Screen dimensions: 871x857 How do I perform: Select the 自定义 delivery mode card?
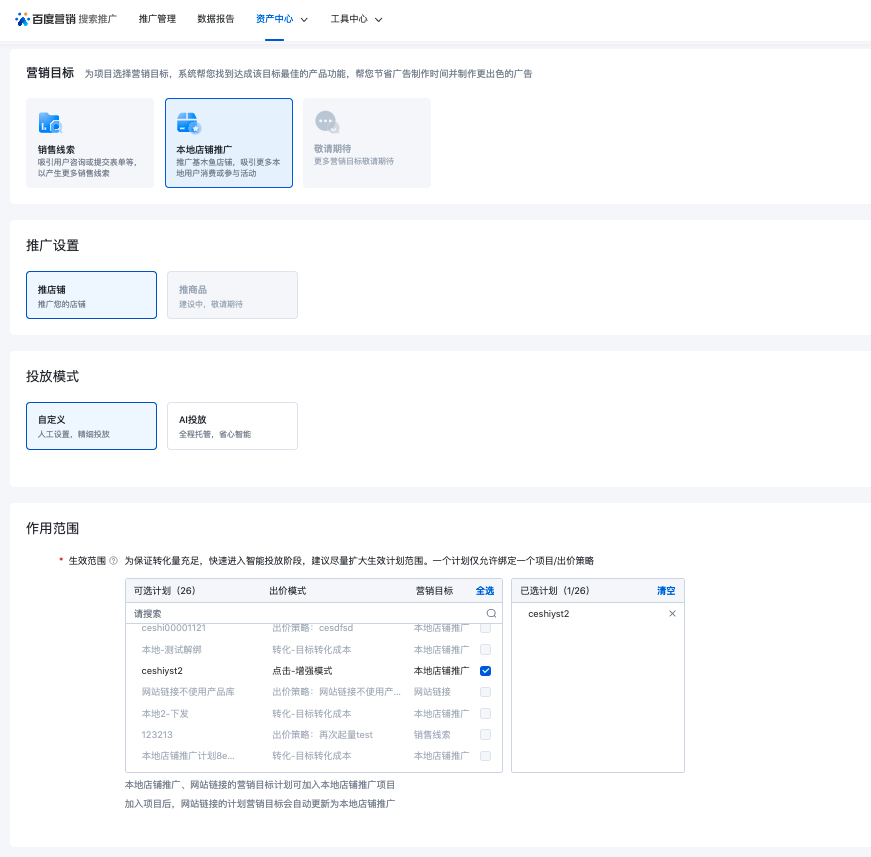[91, 426]
